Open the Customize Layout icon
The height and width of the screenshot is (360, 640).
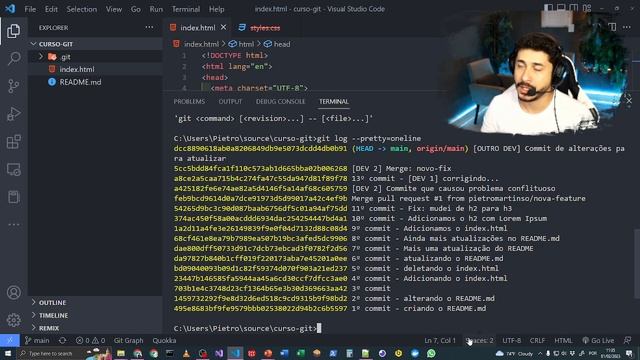tap(587, 8)
